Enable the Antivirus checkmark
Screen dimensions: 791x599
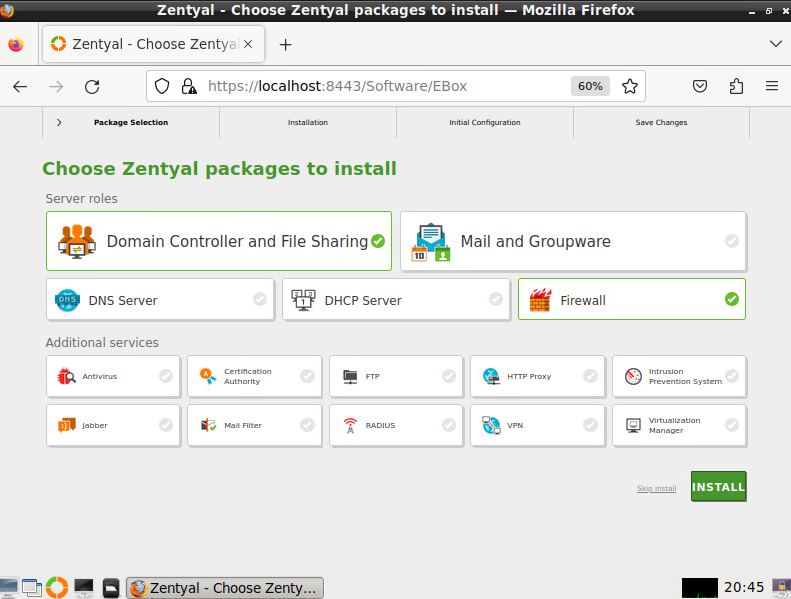coord(166,376)
